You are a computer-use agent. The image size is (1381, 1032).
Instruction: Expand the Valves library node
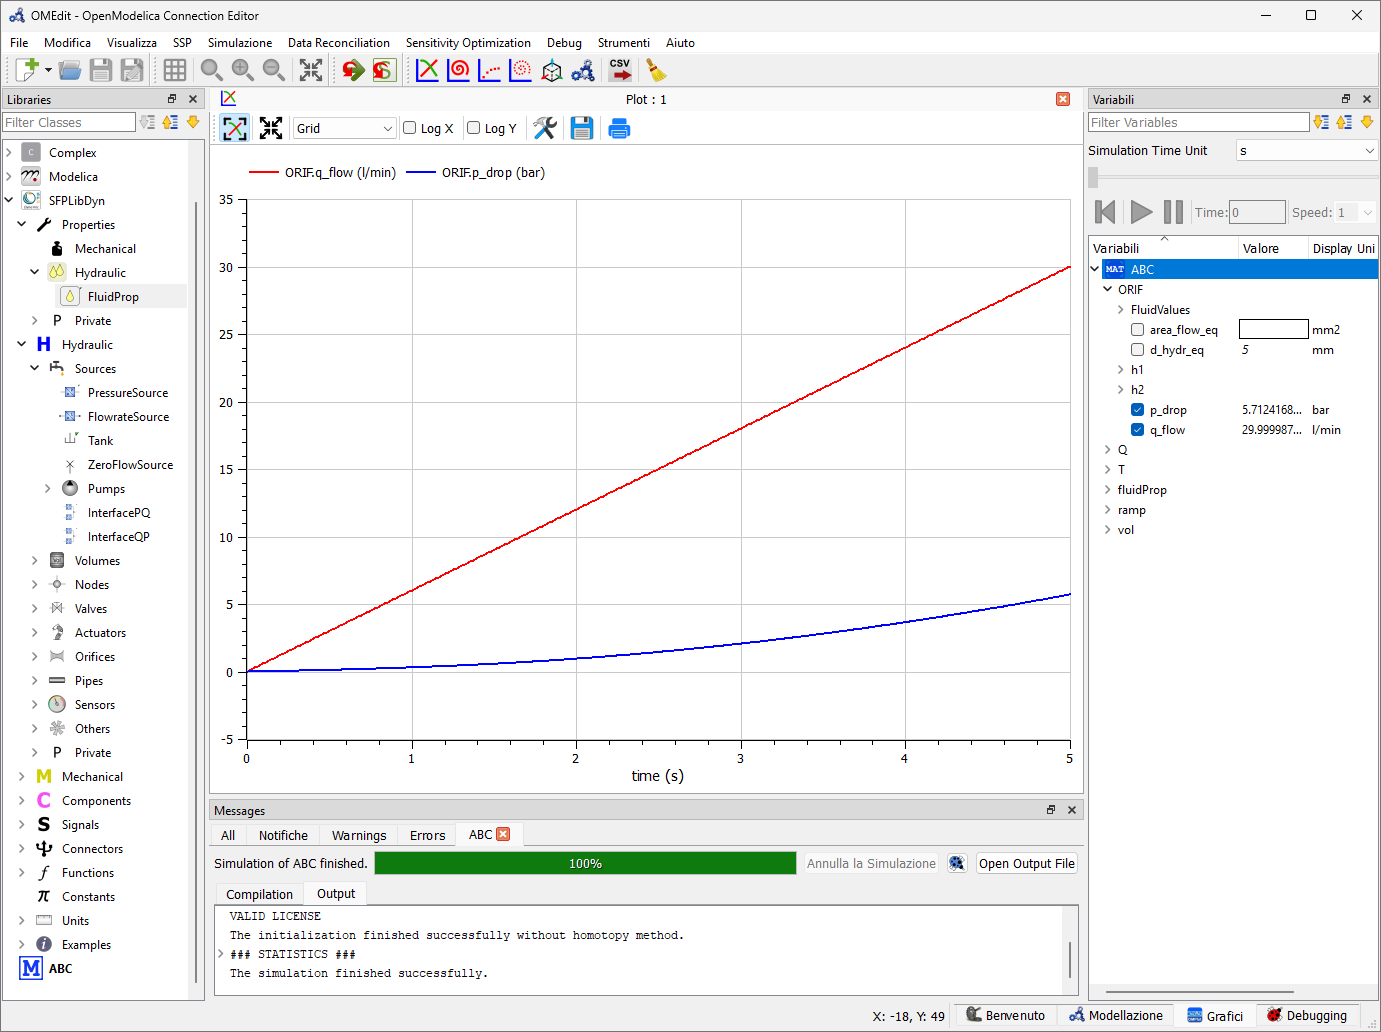pyautogui.click(x=34, y=609)
